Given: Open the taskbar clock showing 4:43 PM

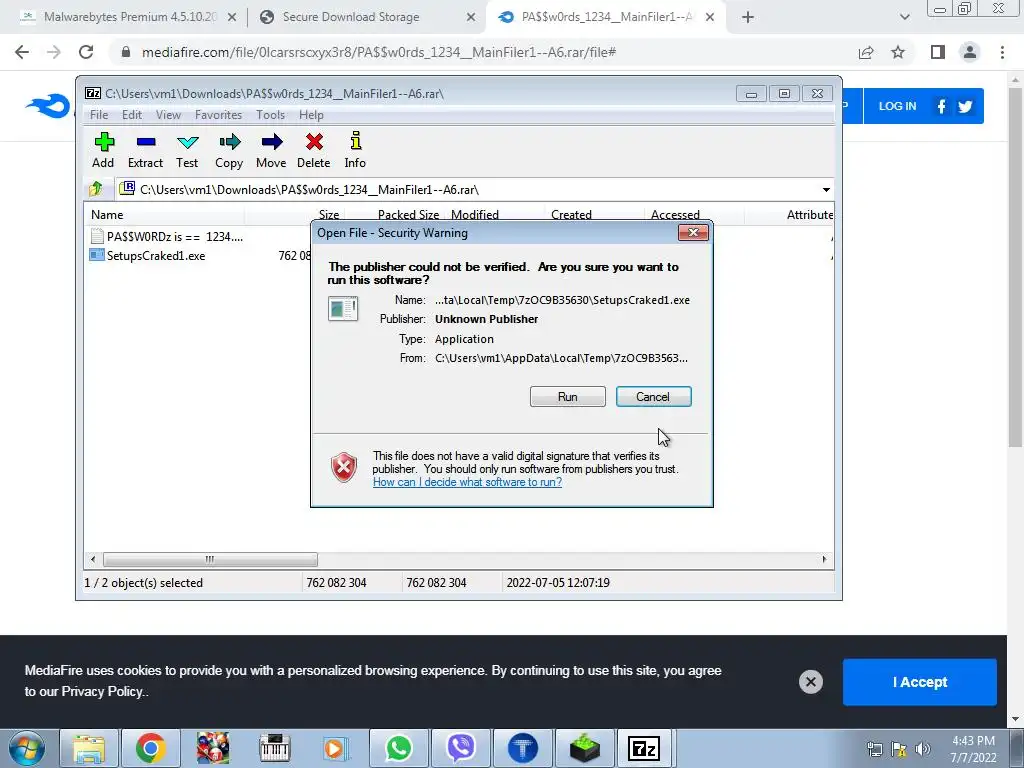Looking at the screenshot, I should coord(973,749).
